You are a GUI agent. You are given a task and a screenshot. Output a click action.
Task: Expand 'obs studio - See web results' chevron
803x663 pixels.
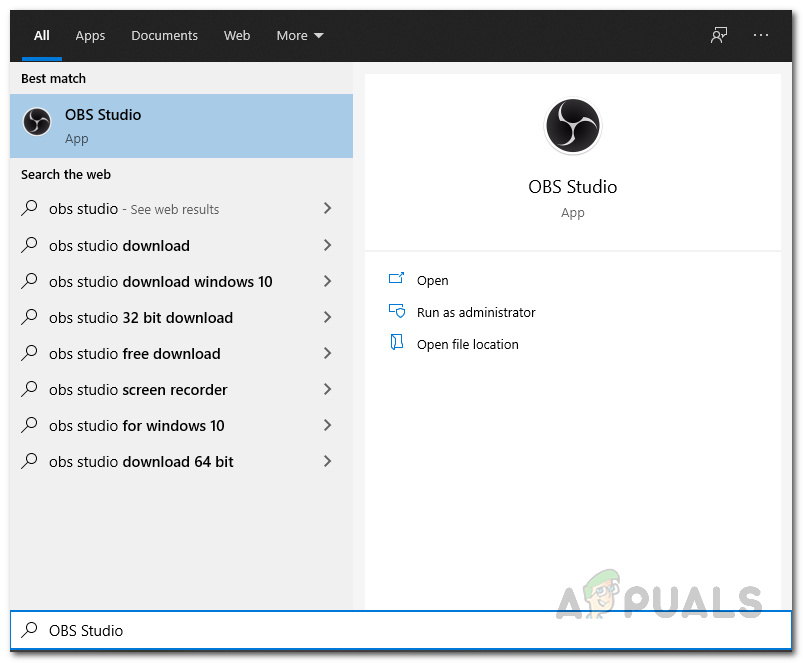[328, 208]
